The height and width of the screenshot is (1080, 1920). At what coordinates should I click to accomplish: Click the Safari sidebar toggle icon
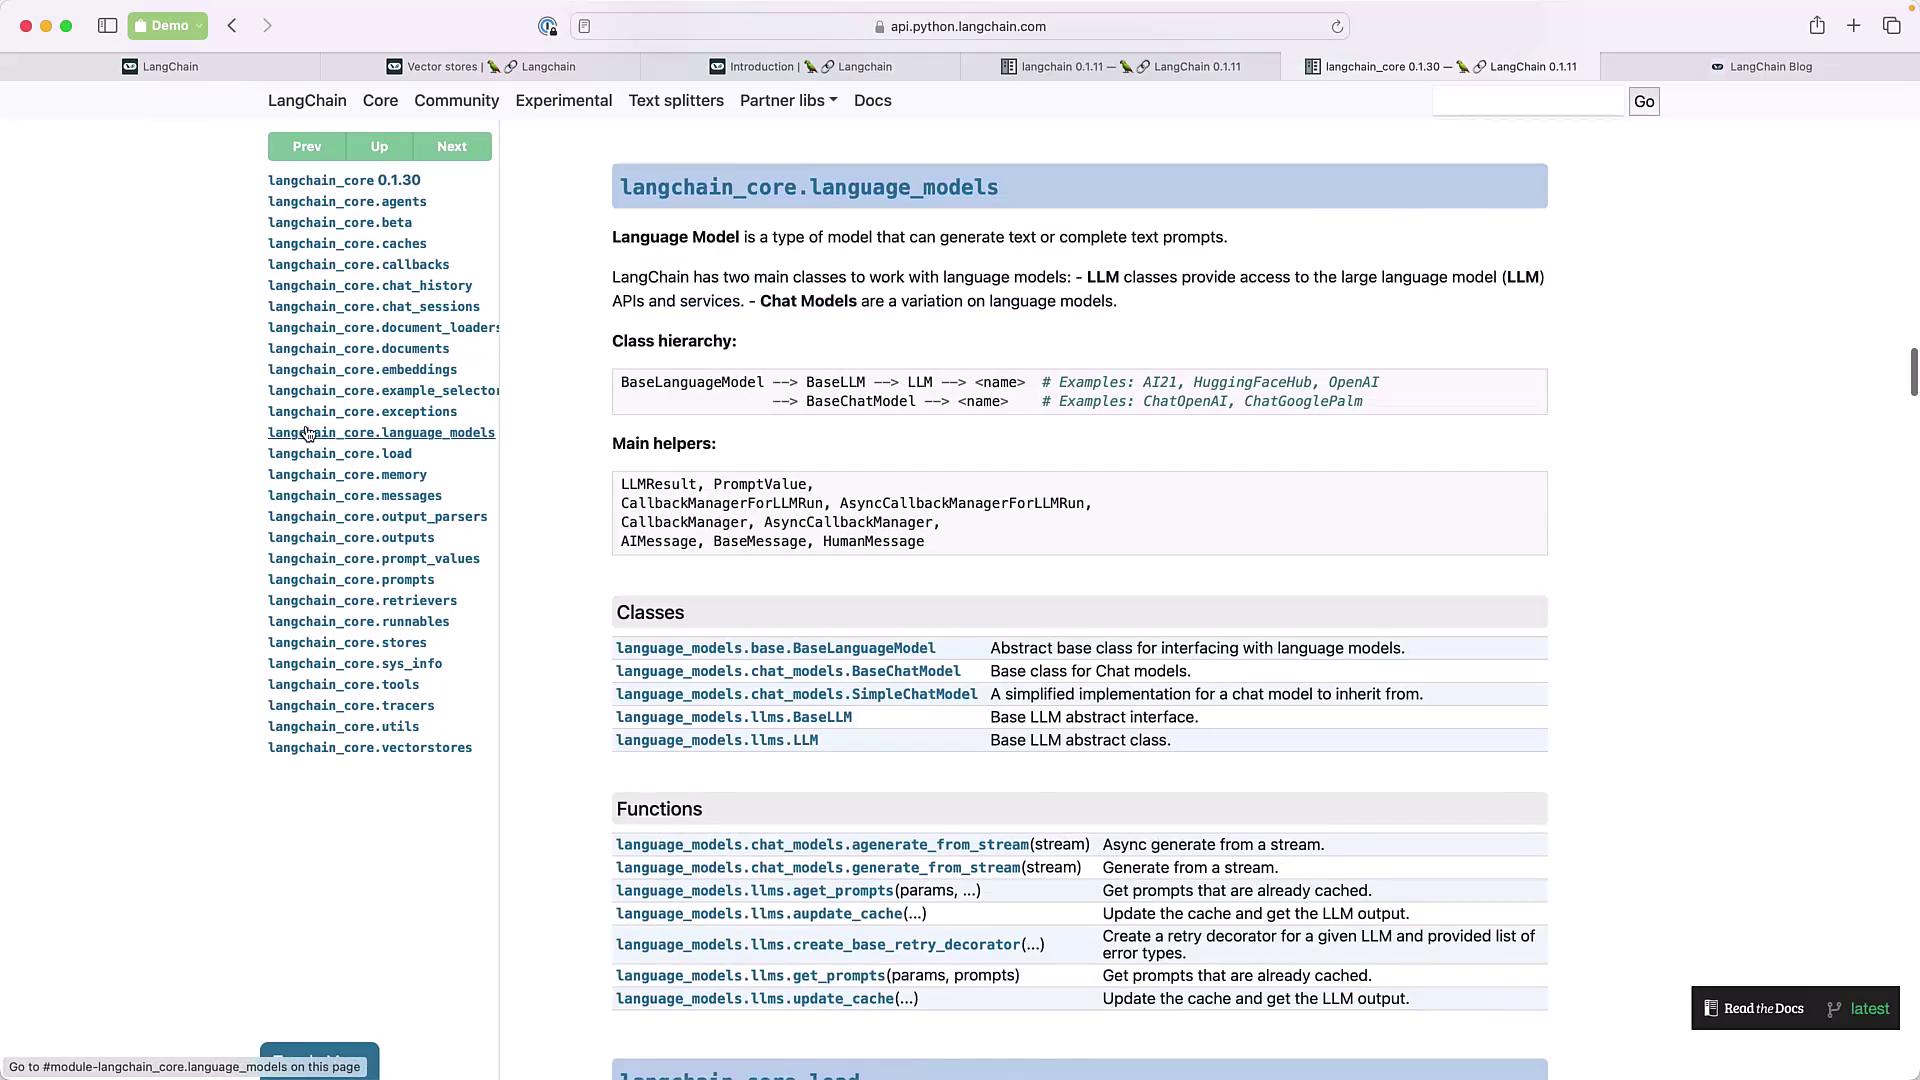107,26
